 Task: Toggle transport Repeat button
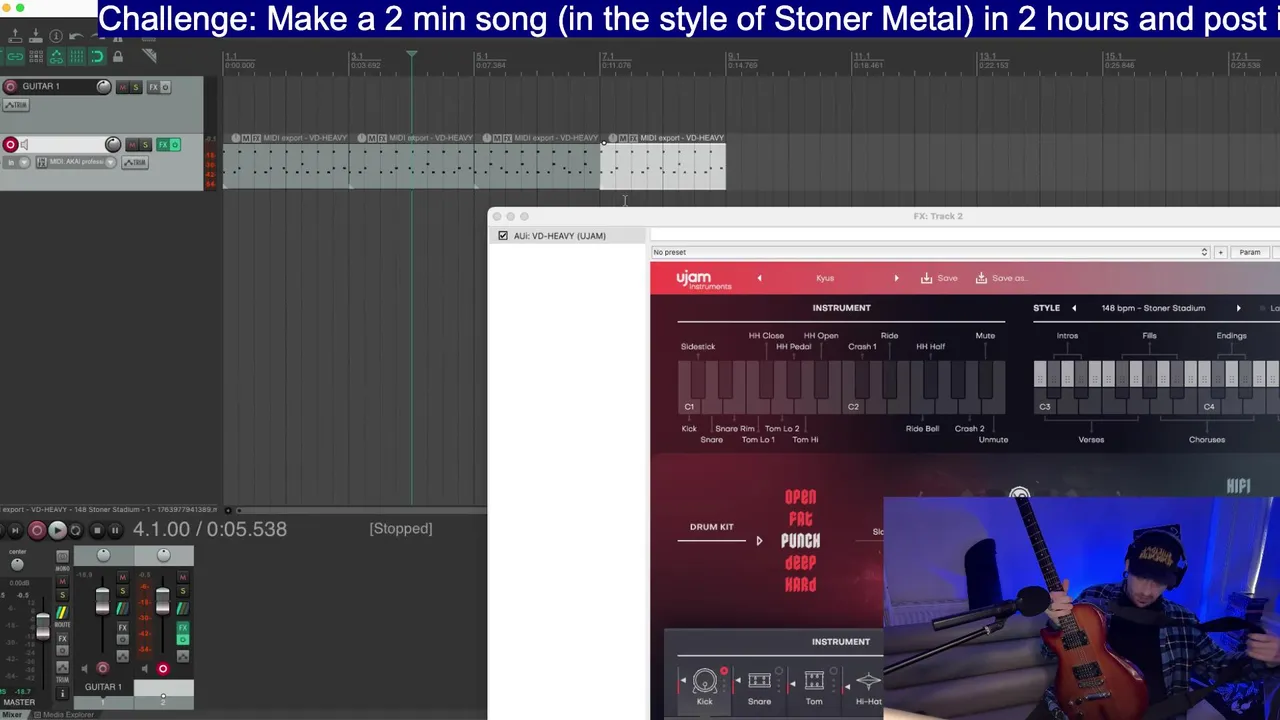(76, 530)
